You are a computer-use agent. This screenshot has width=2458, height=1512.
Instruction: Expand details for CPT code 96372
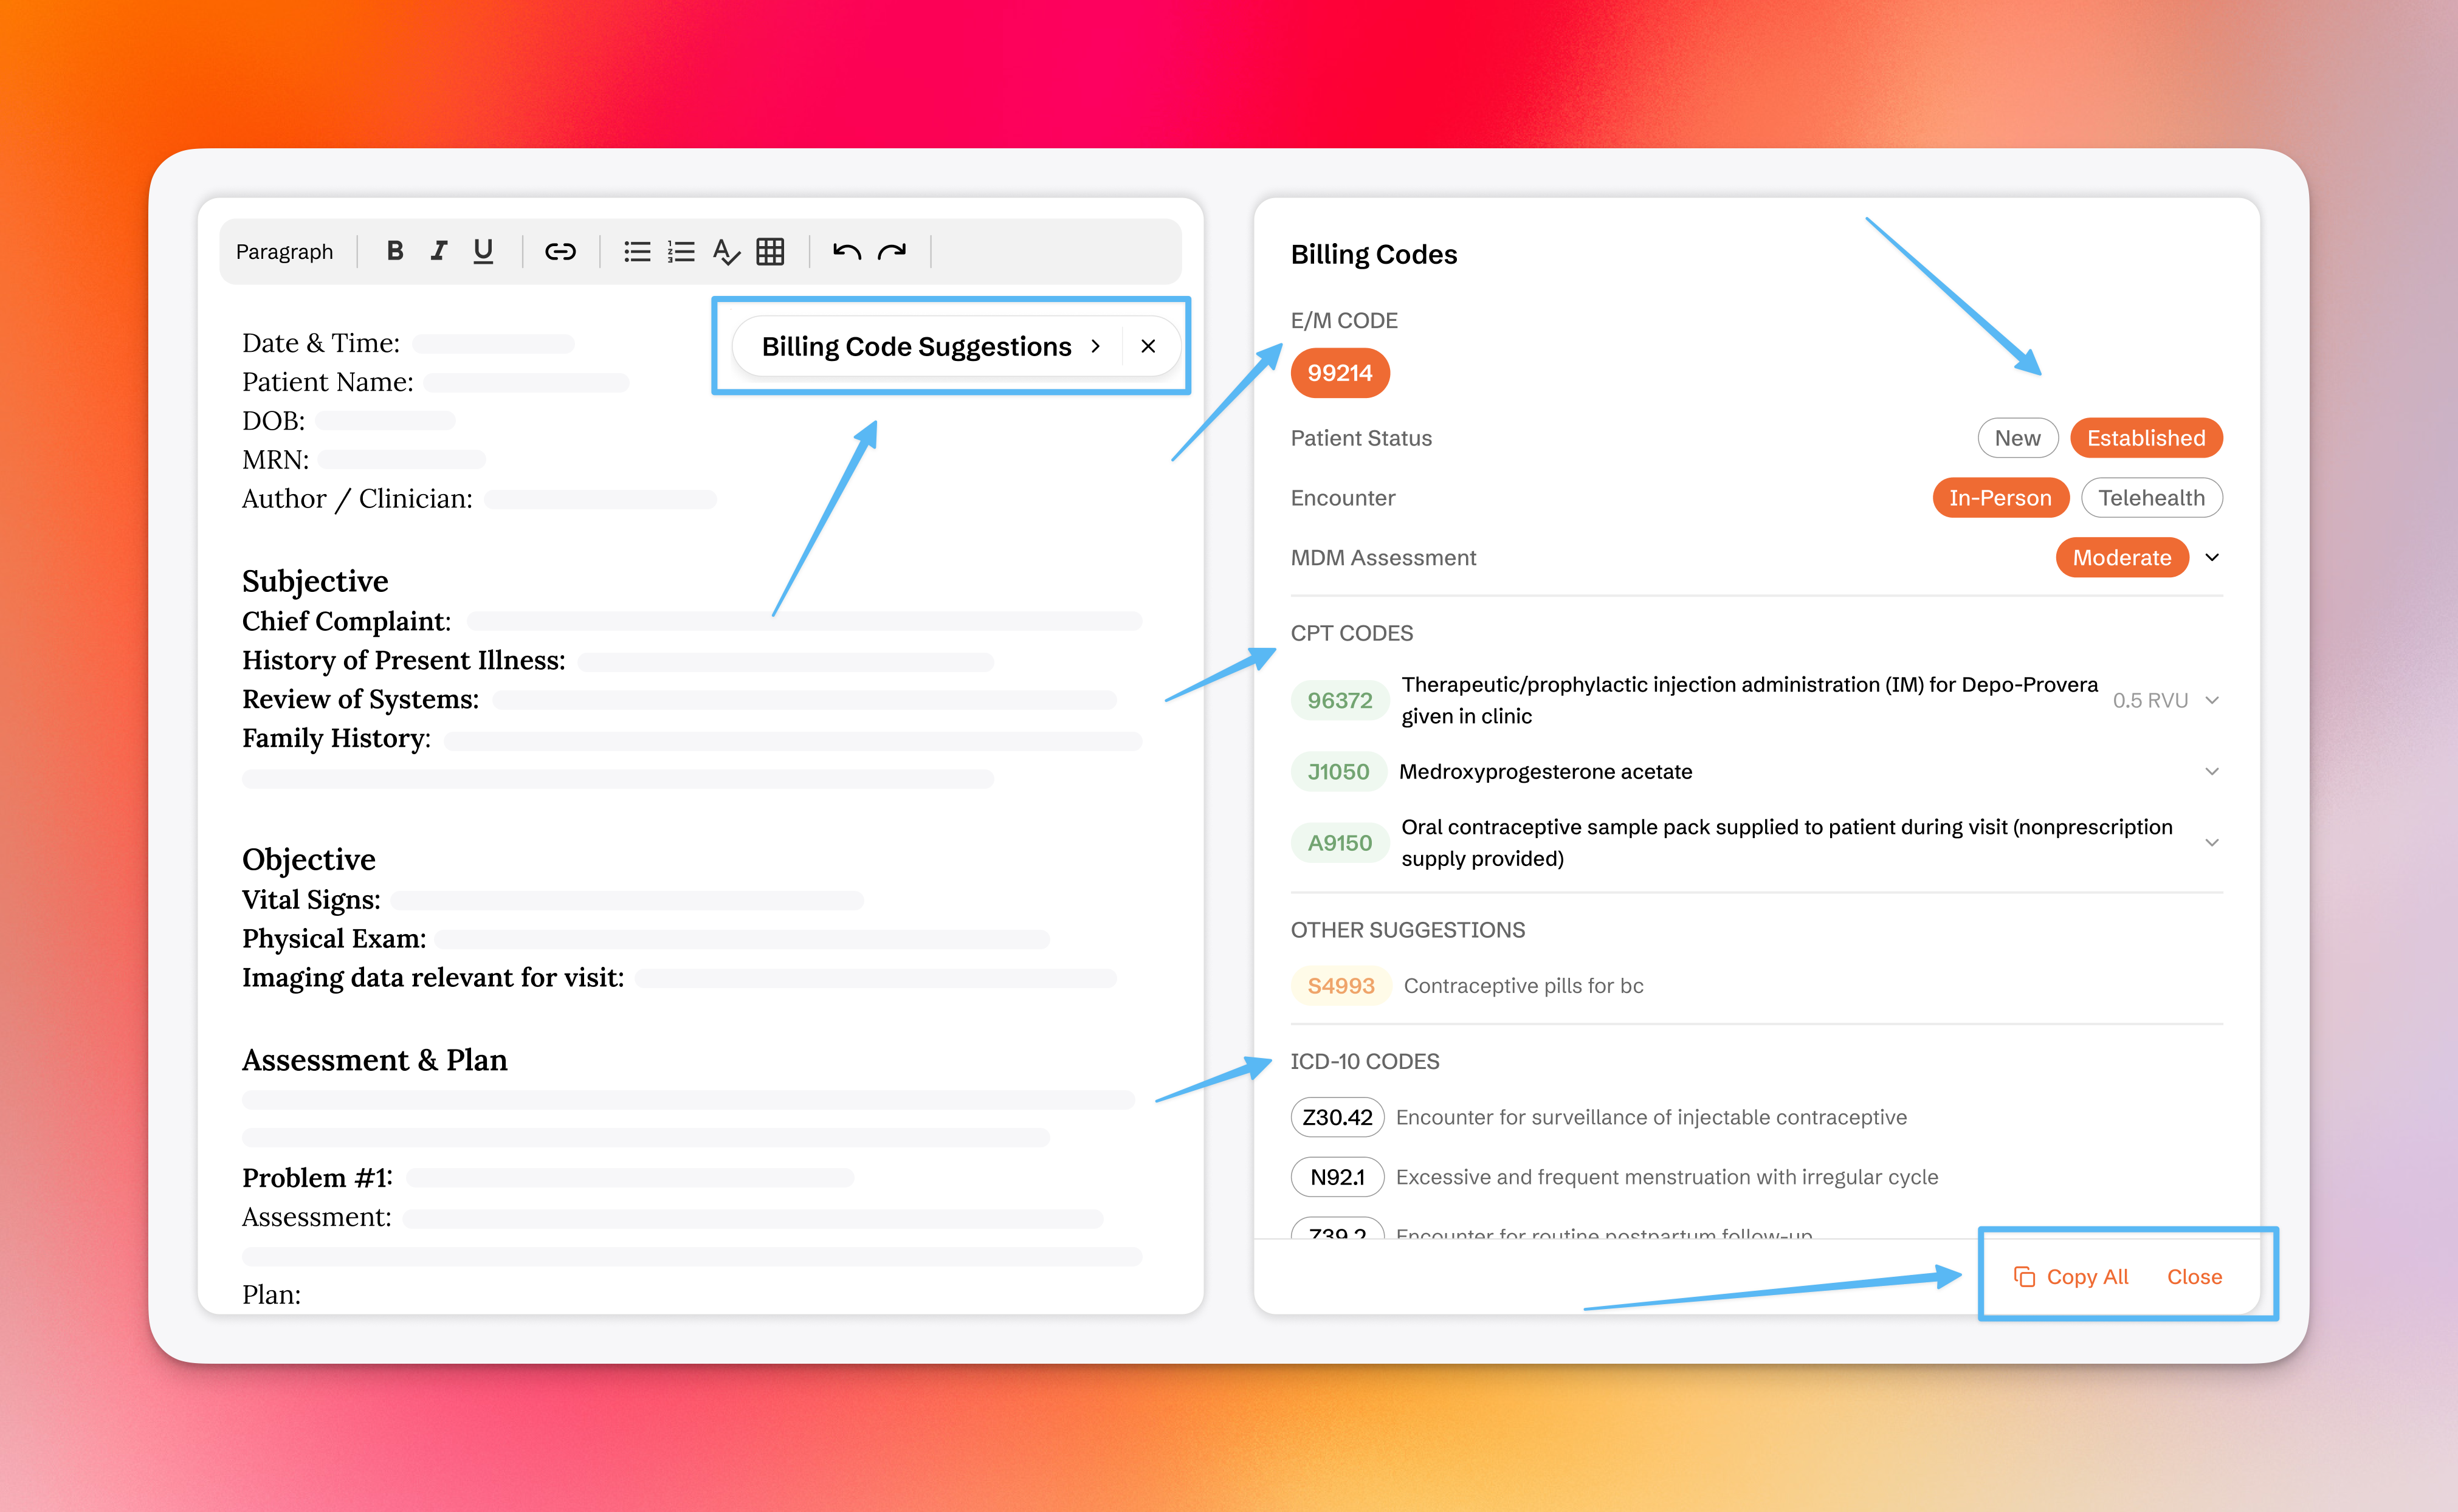tap(2212, 700)
